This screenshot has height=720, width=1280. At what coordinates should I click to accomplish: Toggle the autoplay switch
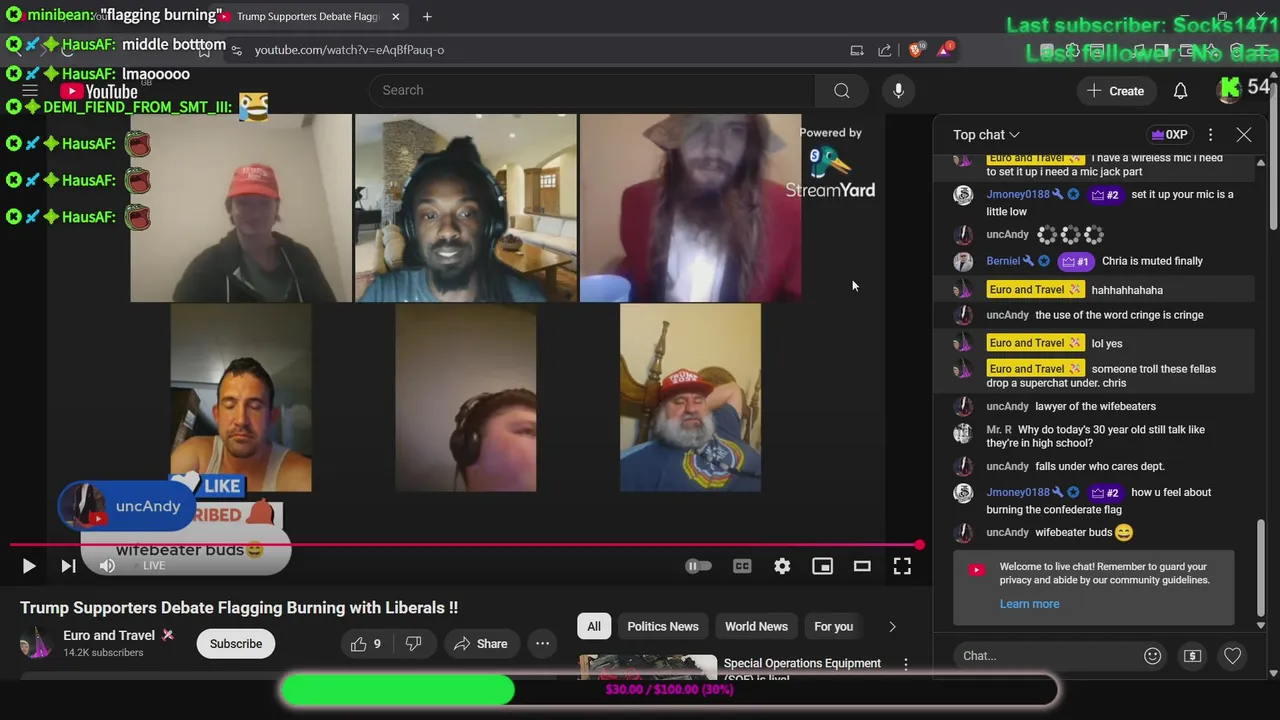point(698,566)
